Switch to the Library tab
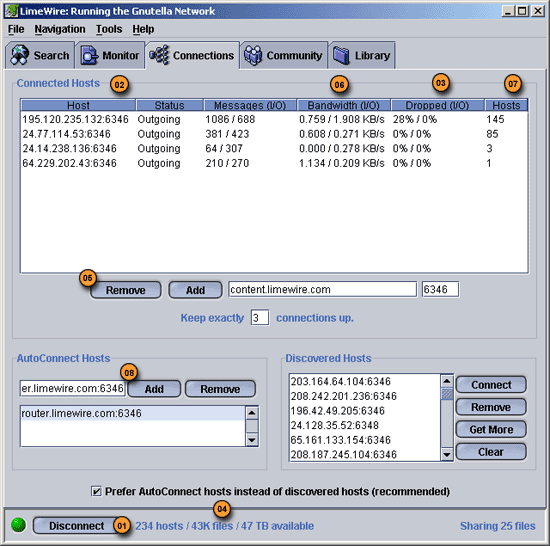Image resolution: width=550 pixels, height=546 pixels. 362,55
